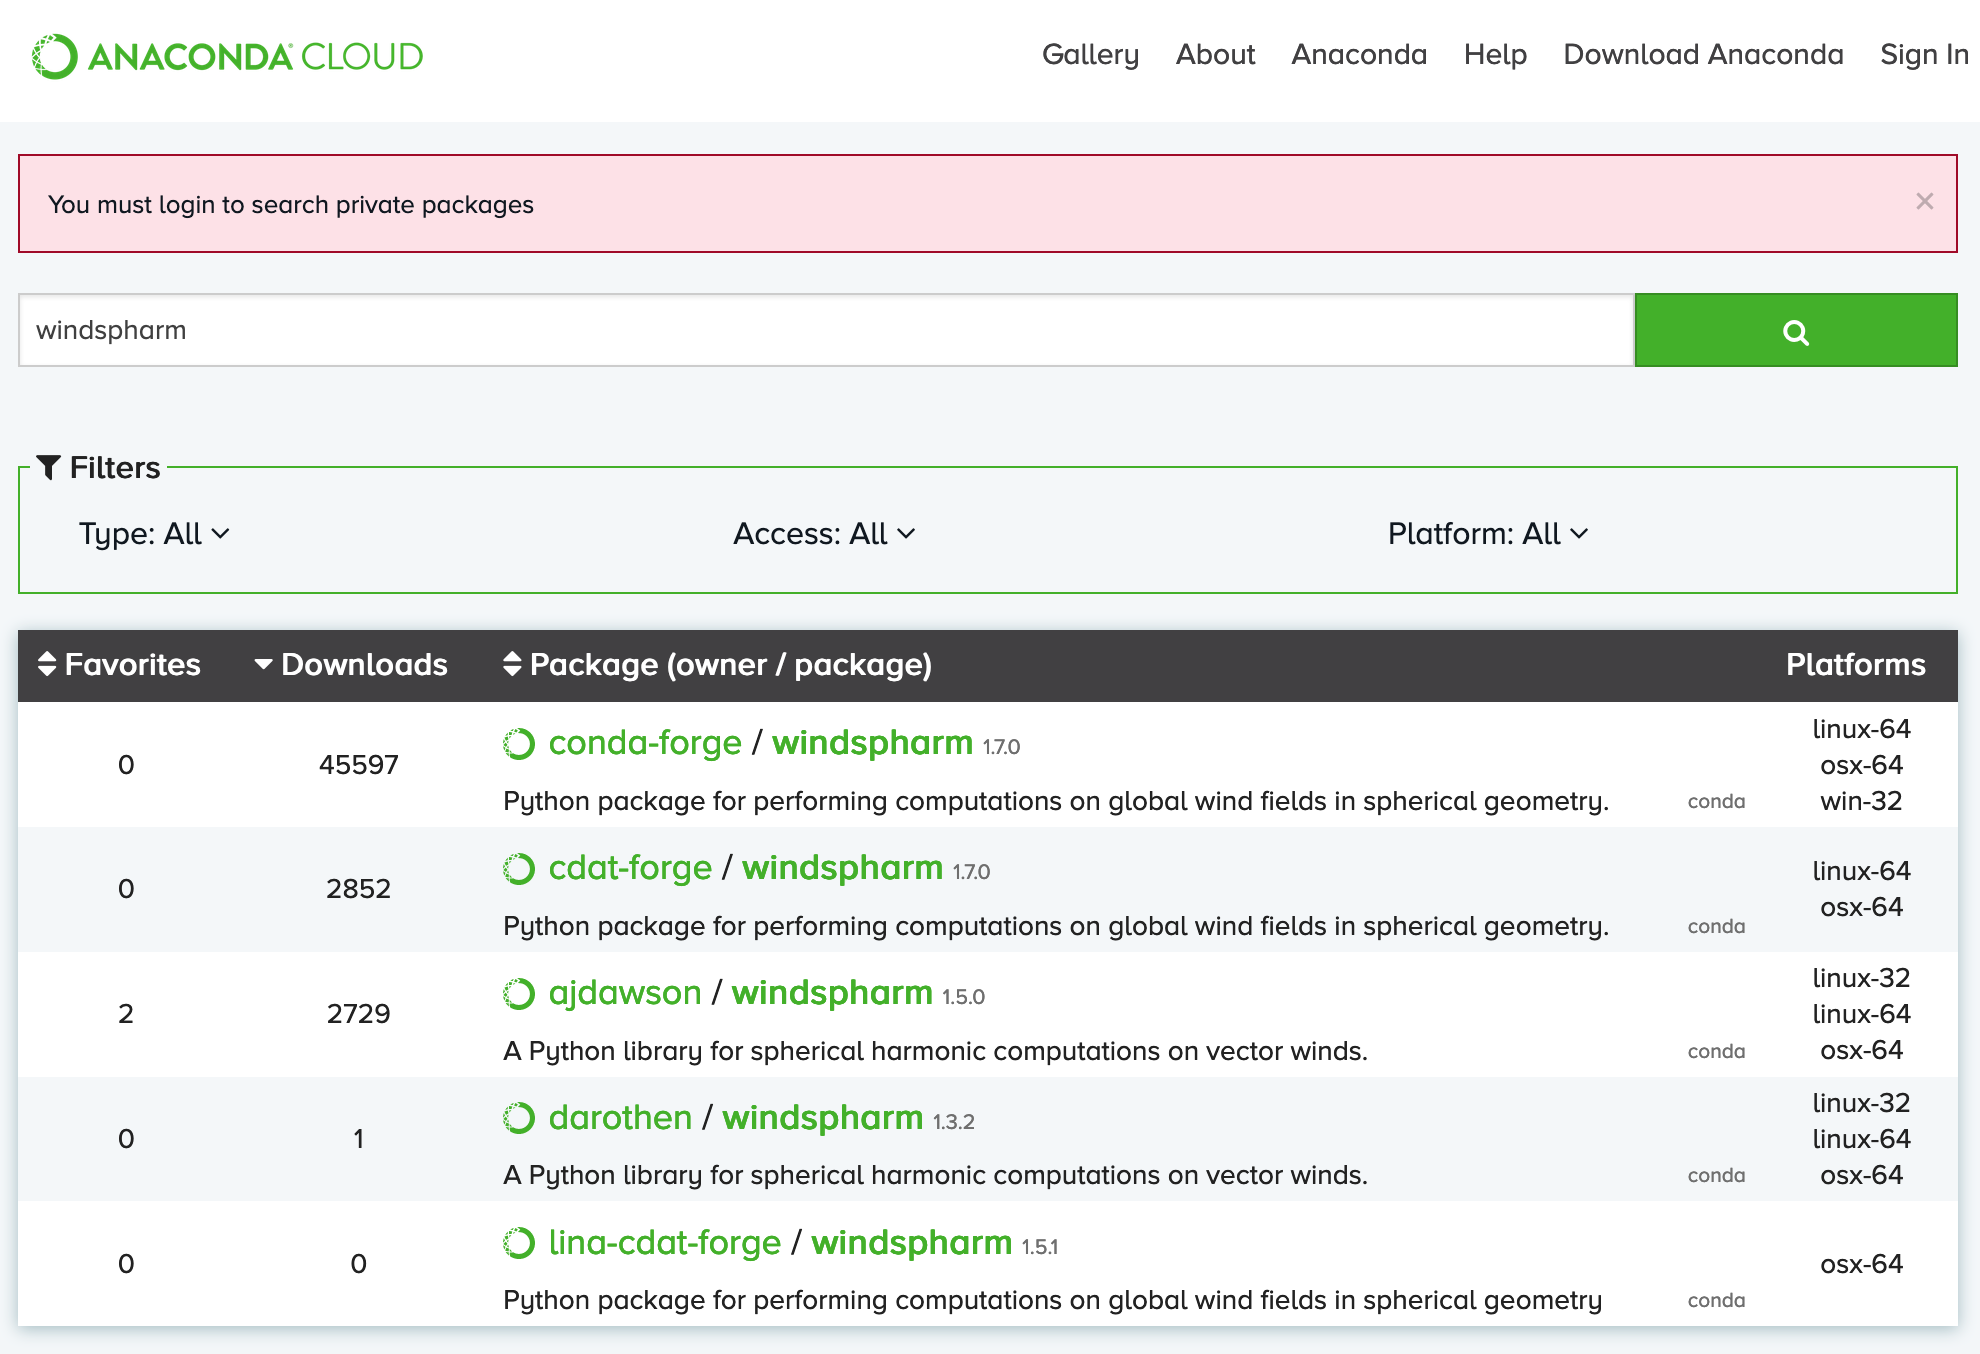The width and height of the screenshot is (1980, 1354).
Task: Click the ajdawson package ring icon
Action: coord(519,993)
